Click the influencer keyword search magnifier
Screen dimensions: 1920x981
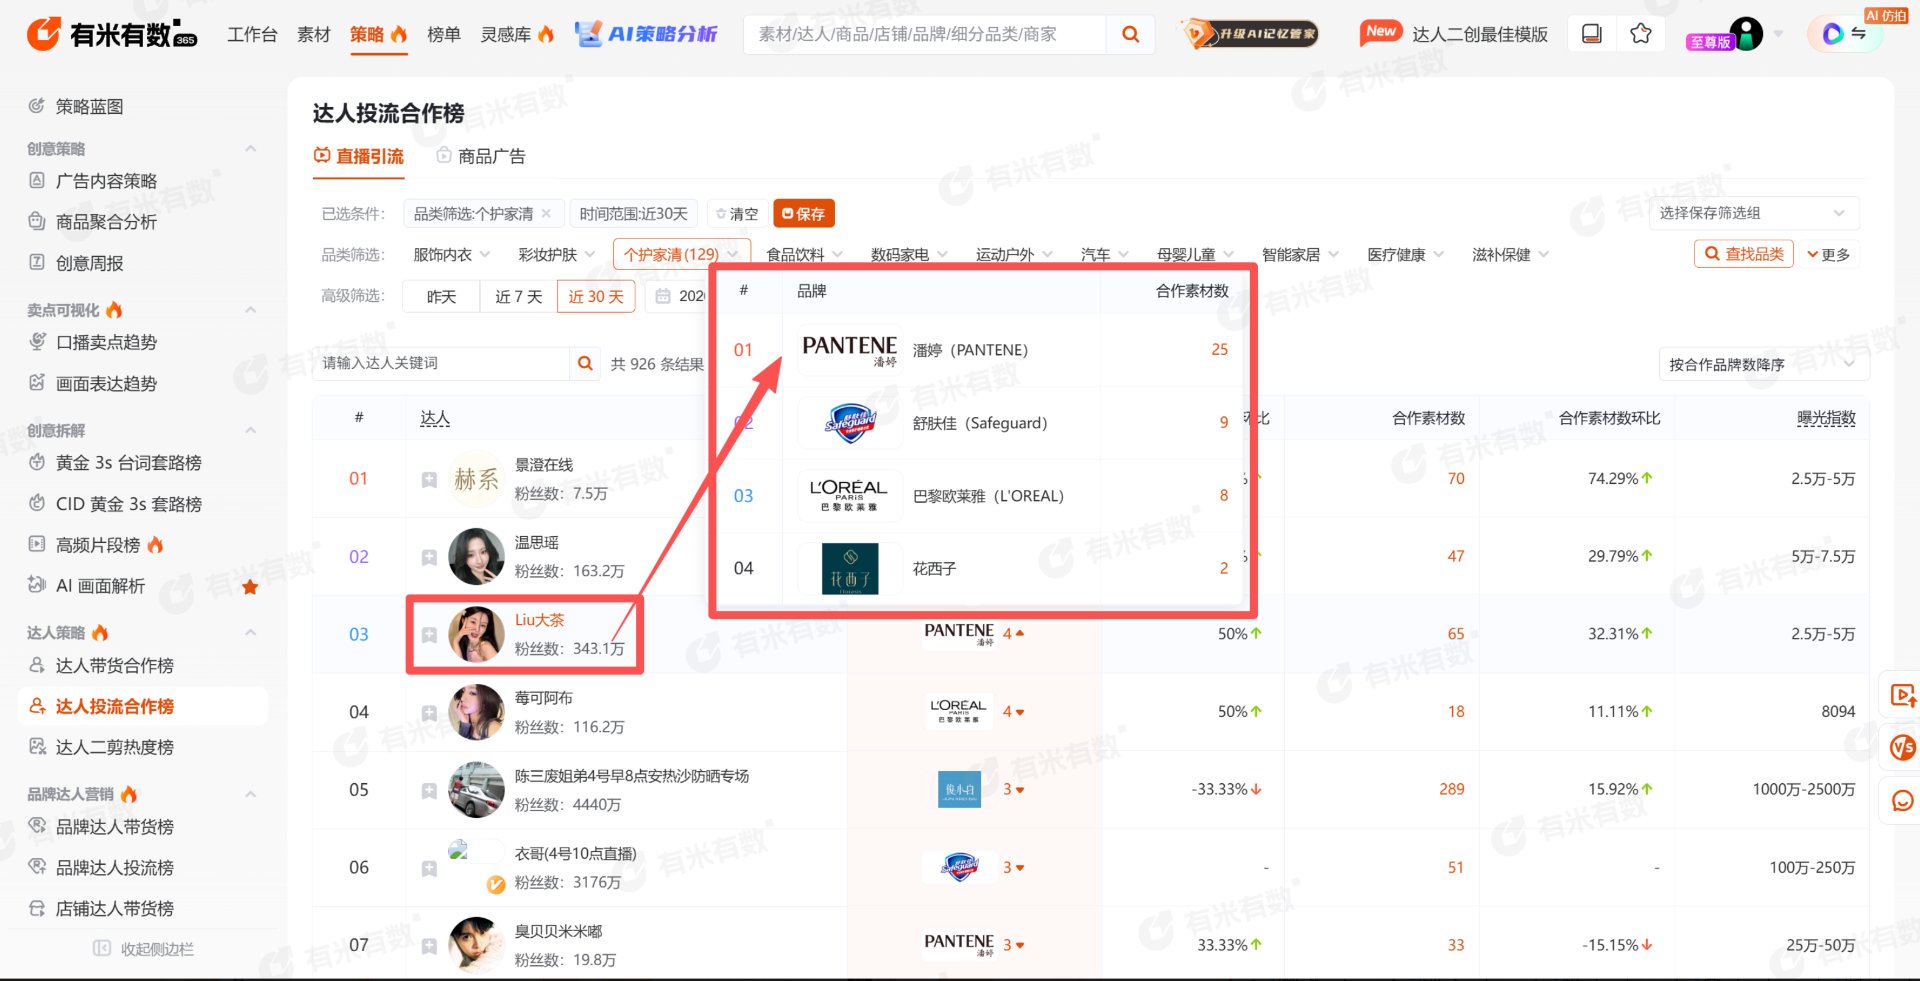(x=585, y=363)
